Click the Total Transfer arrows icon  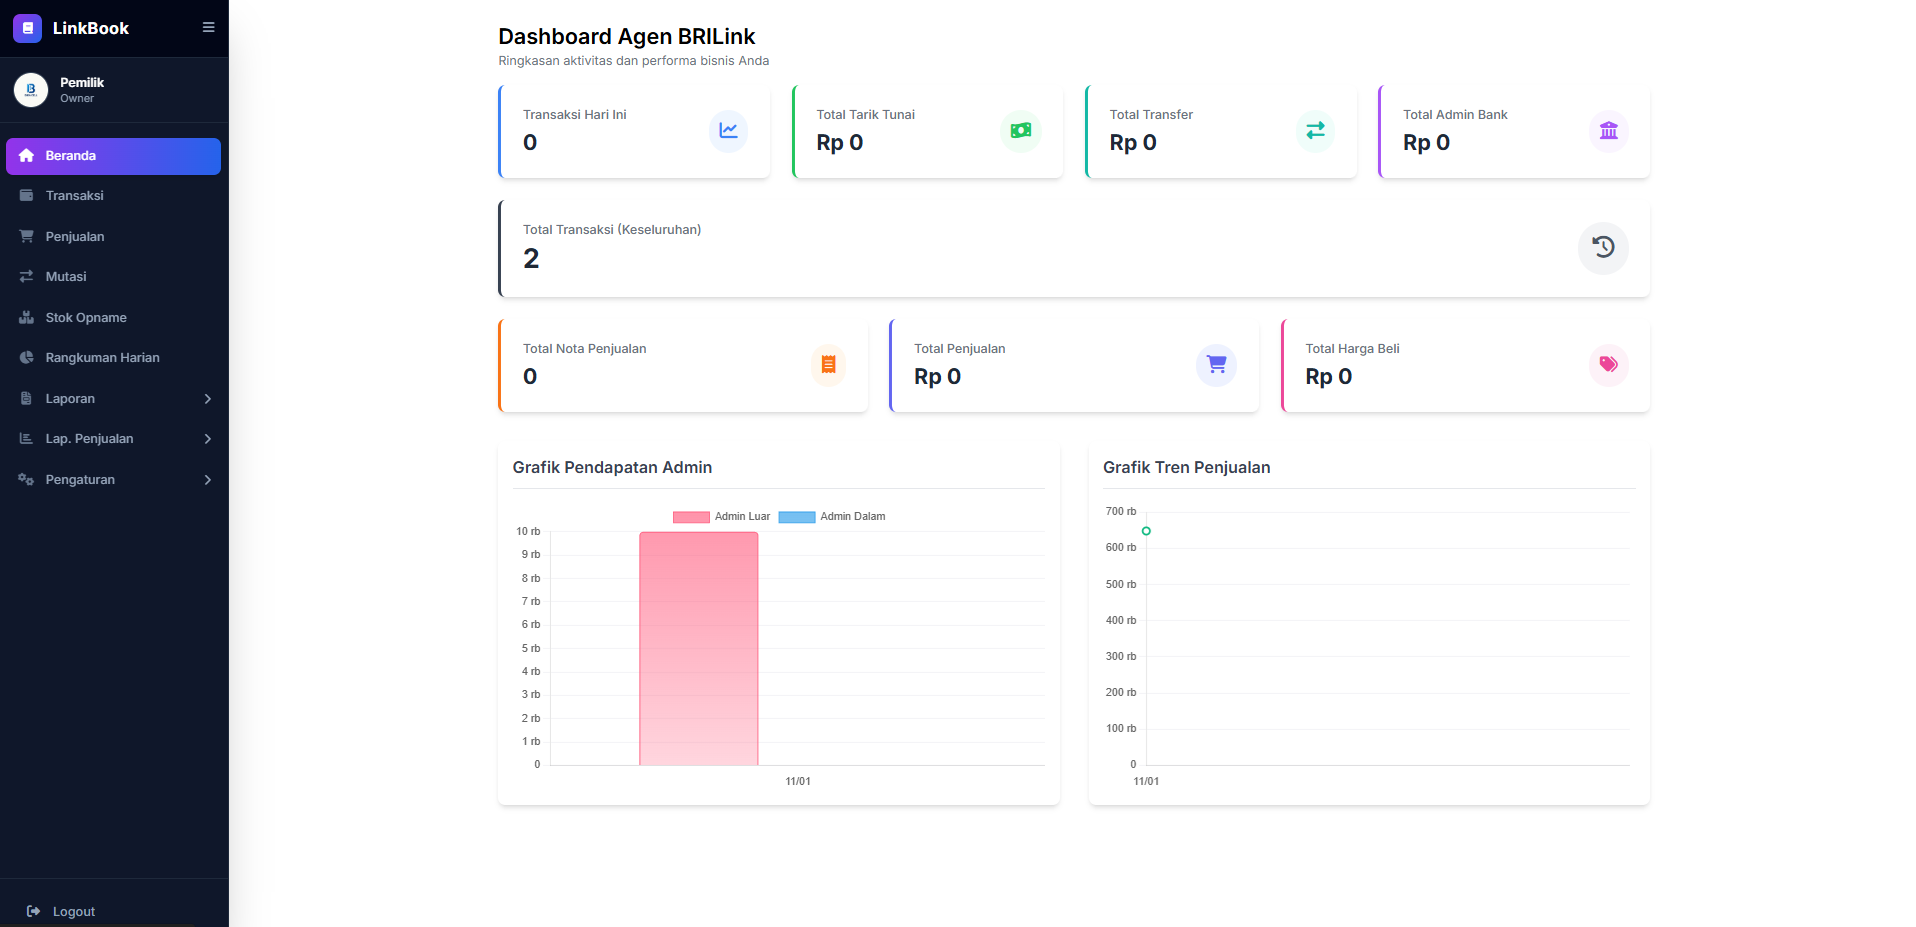[x=1315, y=131]
